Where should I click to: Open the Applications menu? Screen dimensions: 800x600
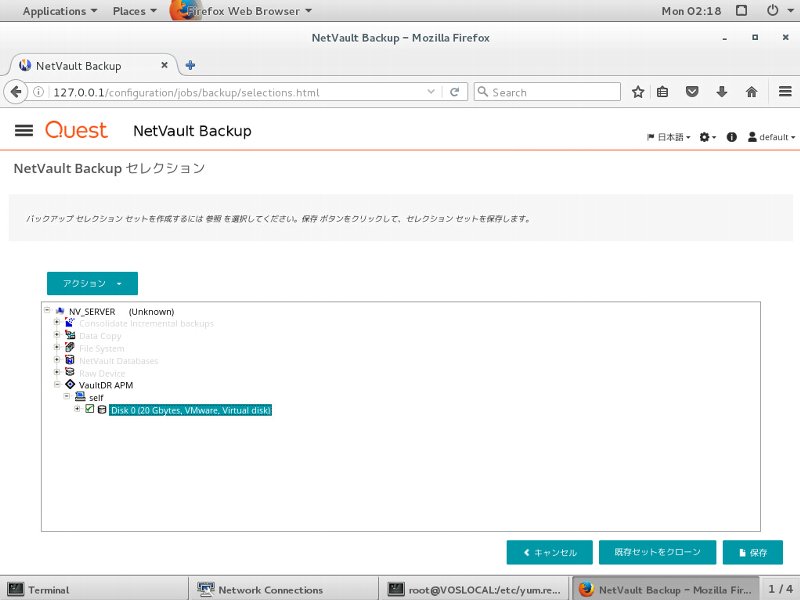coord(60,11)
